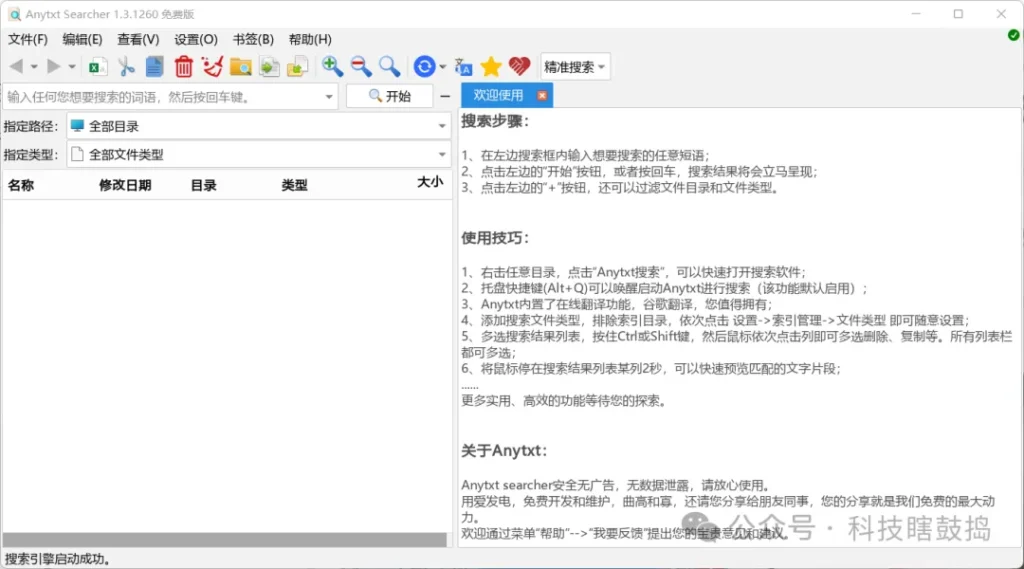Image resolution: width=1024 pixels, height=569 pixels.
Task: Click the Excel export icon
Action: tap(97, 67)
